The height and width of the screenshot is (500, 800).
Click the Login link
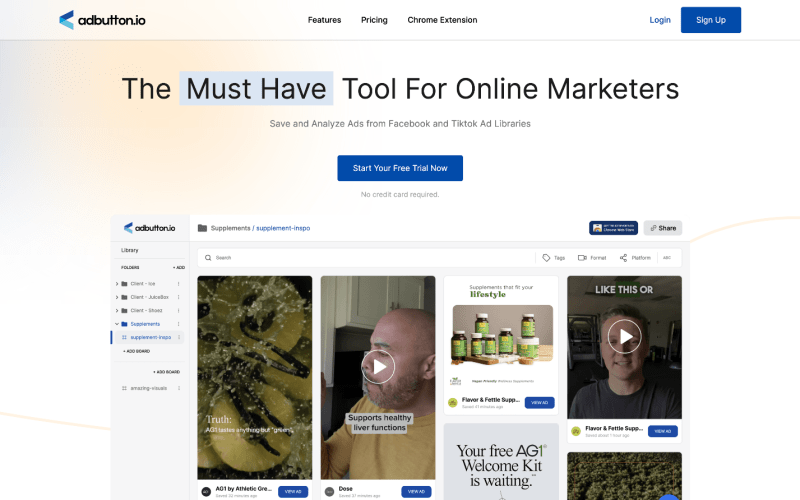(x=660, y=20)
